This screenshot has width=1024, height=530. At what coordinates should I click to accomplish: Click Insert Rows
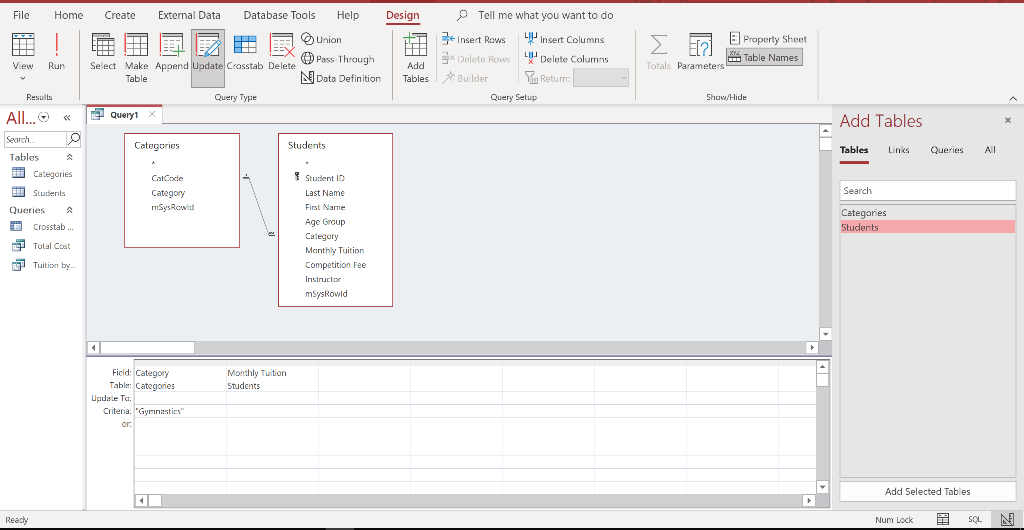point(474,40)
